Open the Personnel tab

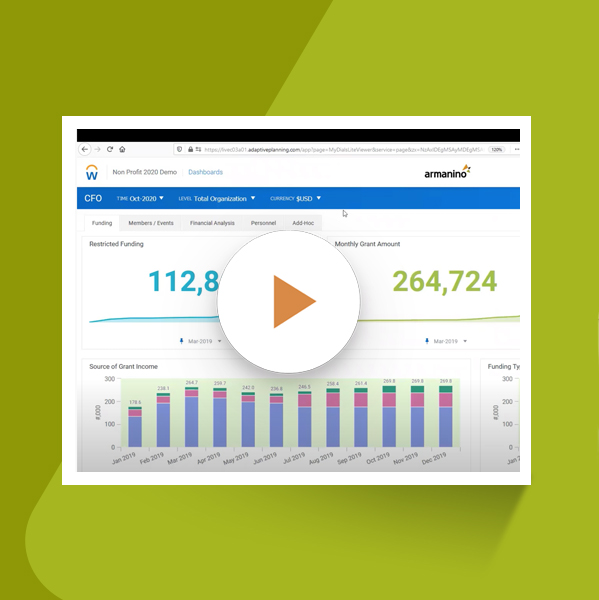tap(263, 223)
